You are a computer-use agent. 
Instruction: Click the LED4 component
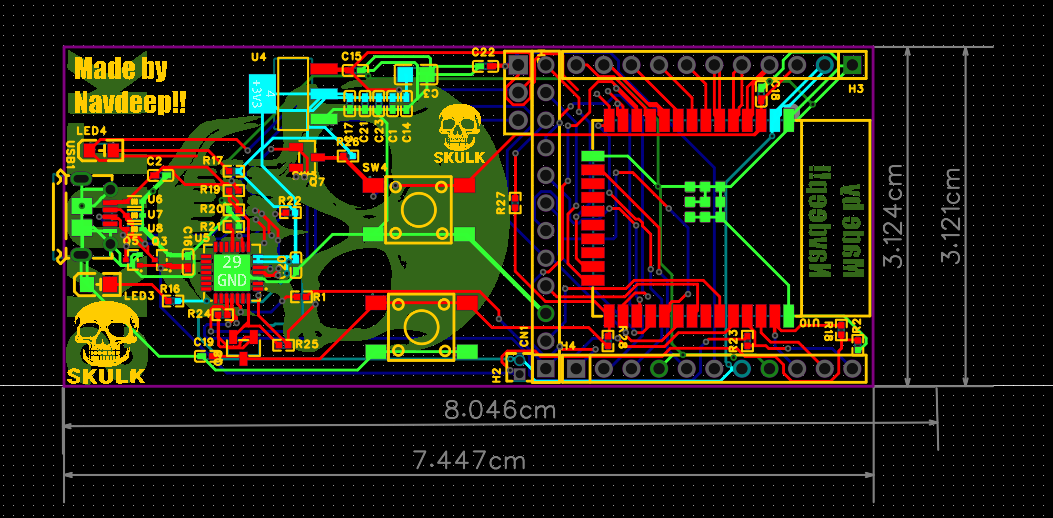click(101, 150)
